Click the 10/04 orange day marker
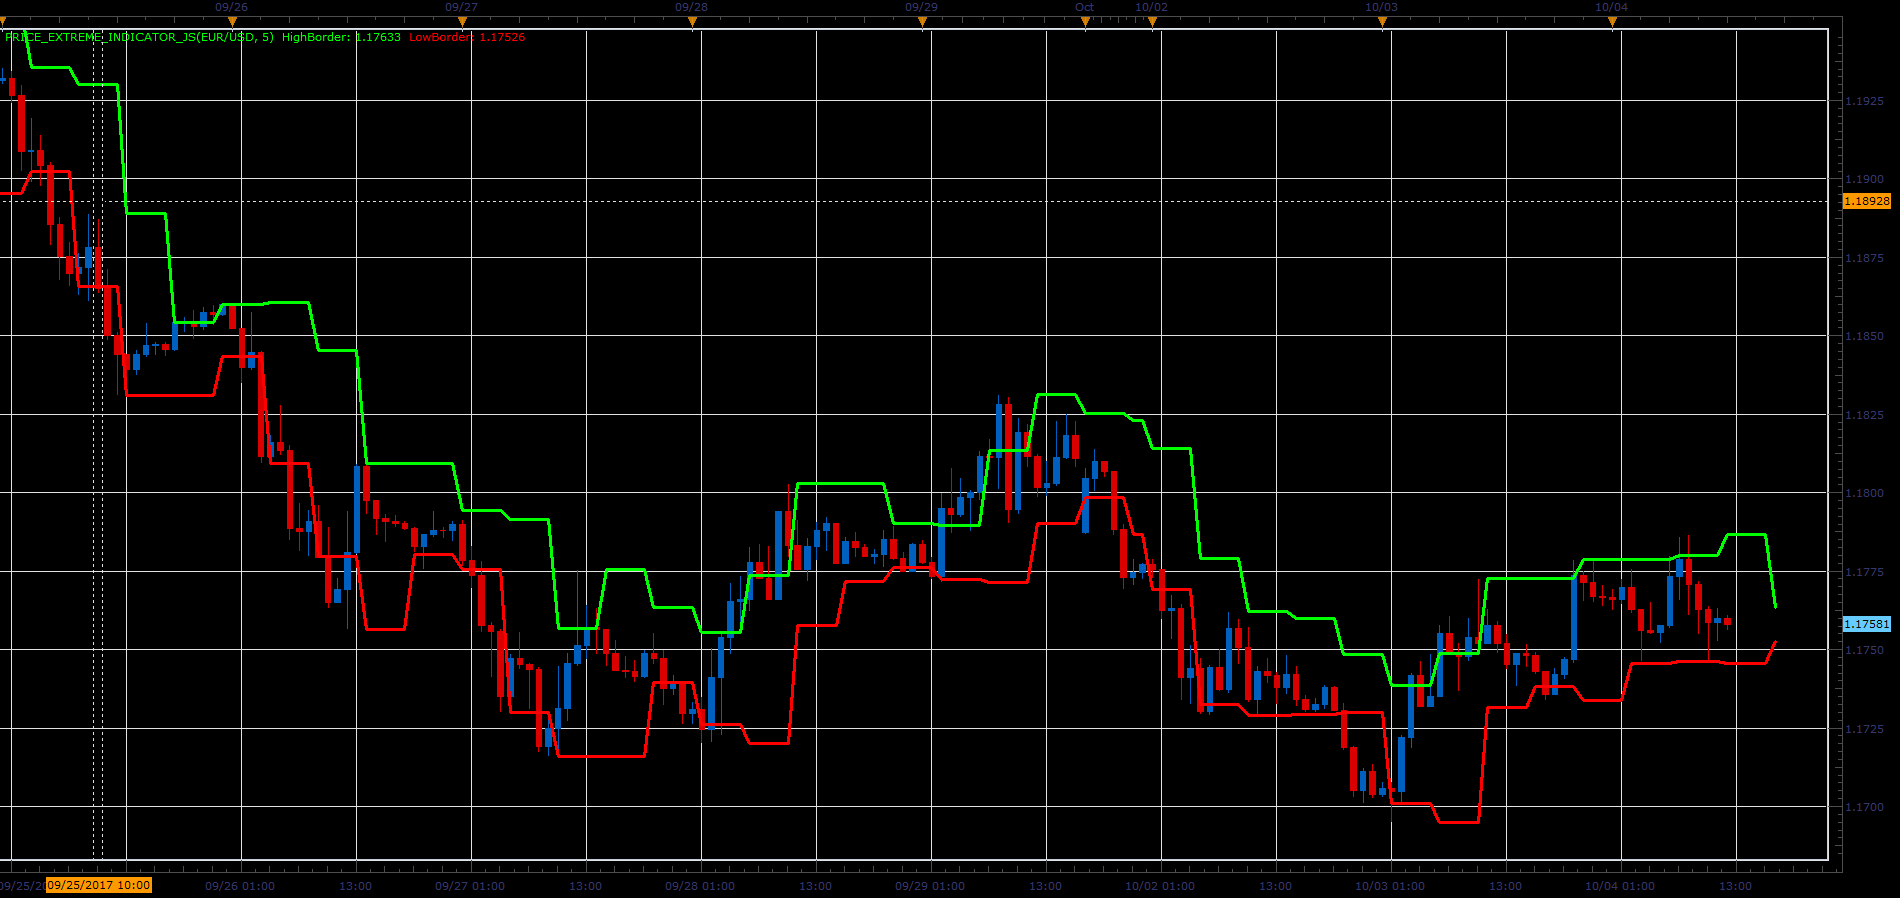 pos(1612,21)
